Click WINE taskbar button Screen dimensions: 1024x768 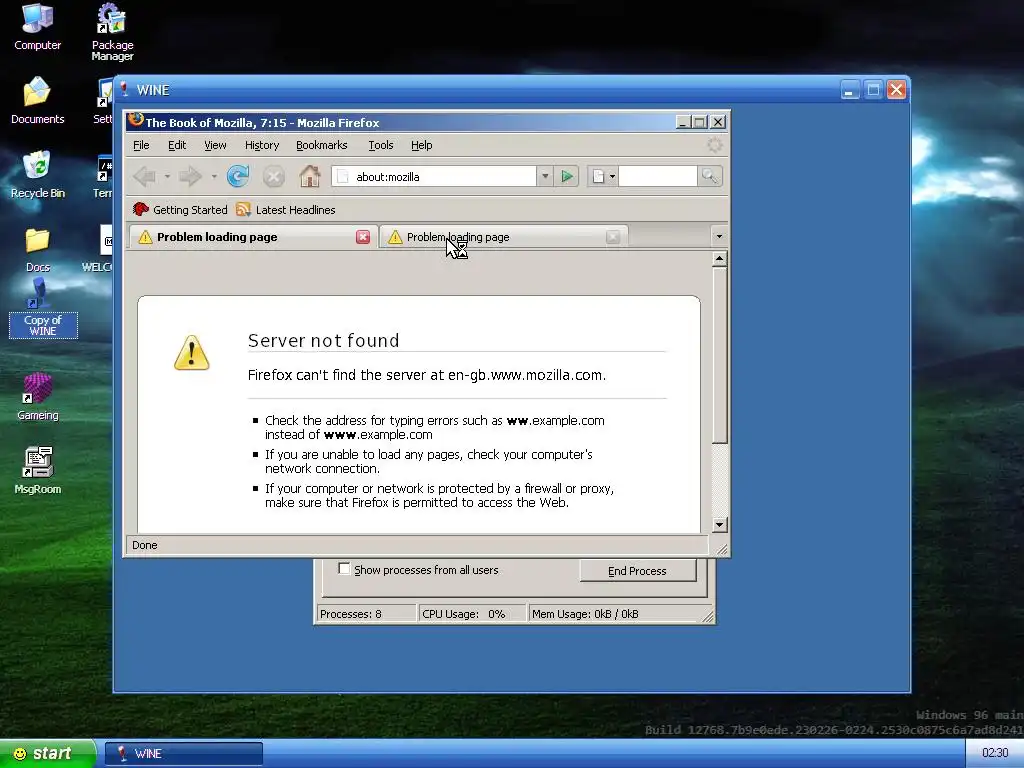pos(184,754)
